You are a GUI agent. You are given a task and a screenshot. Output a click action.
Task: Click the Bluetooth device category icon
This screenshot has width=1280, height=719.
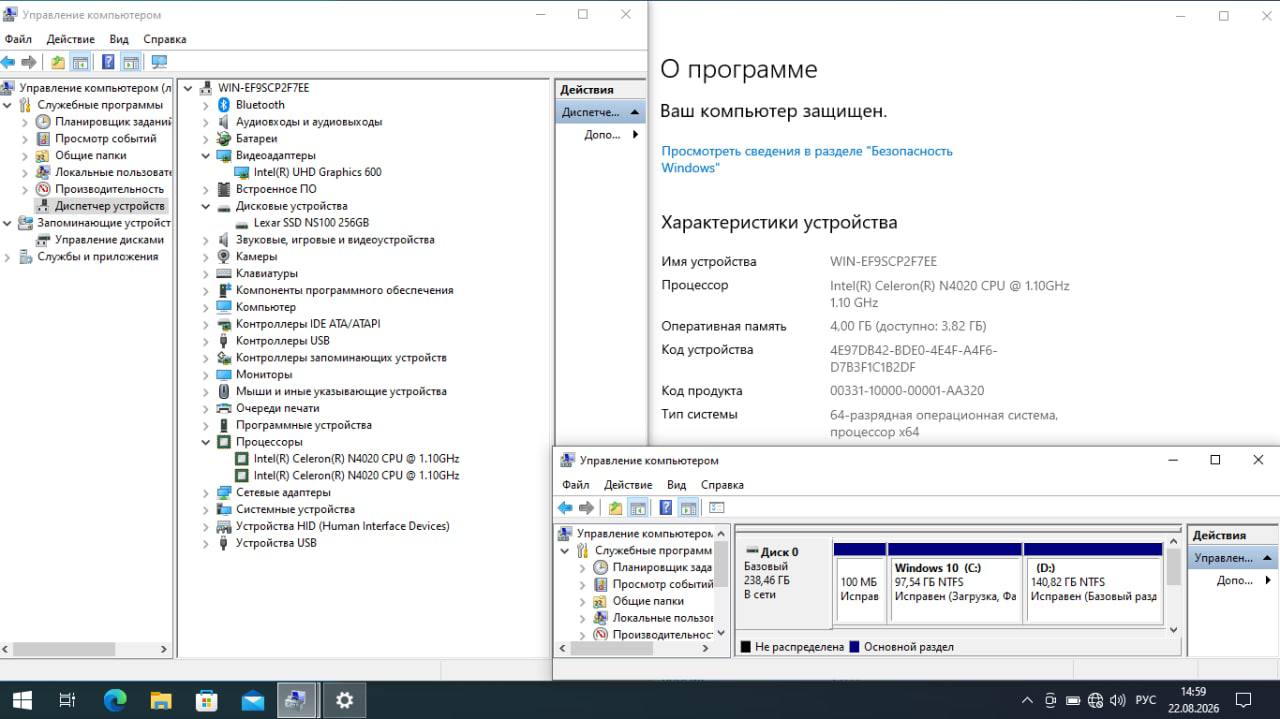225,105
